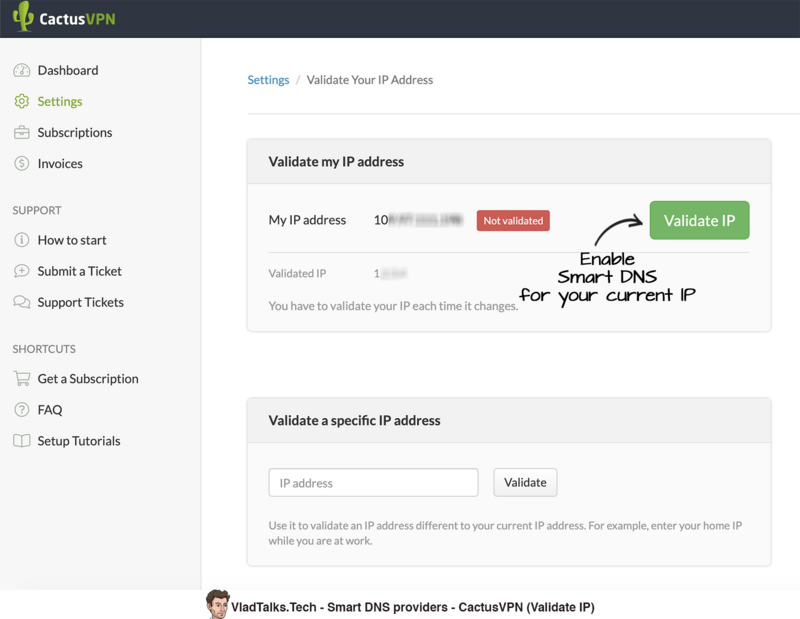Viewport: 800px width, 619px height.
Task: Click the Subscriptions briefcase icon
Action: tap(21, 132)
